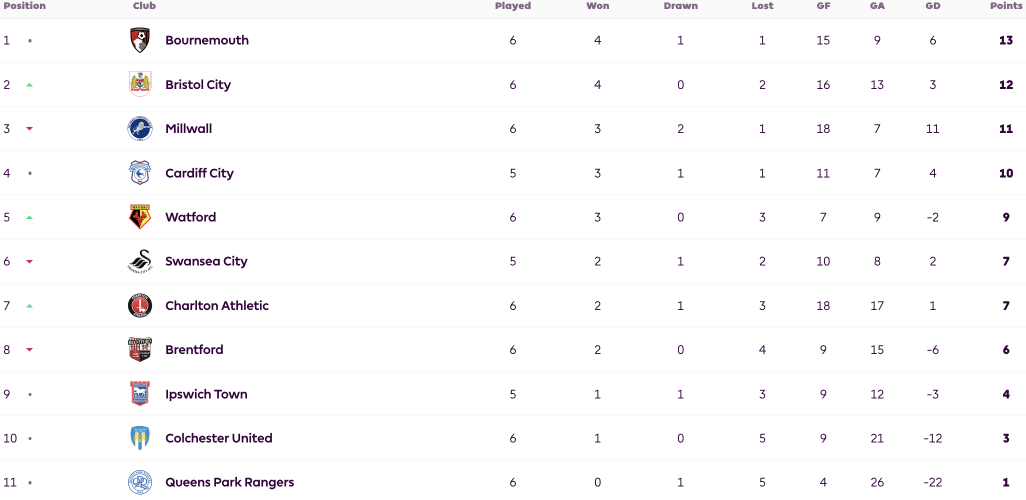
Task: Click the Watford club crest
Action: coord(140,217)
